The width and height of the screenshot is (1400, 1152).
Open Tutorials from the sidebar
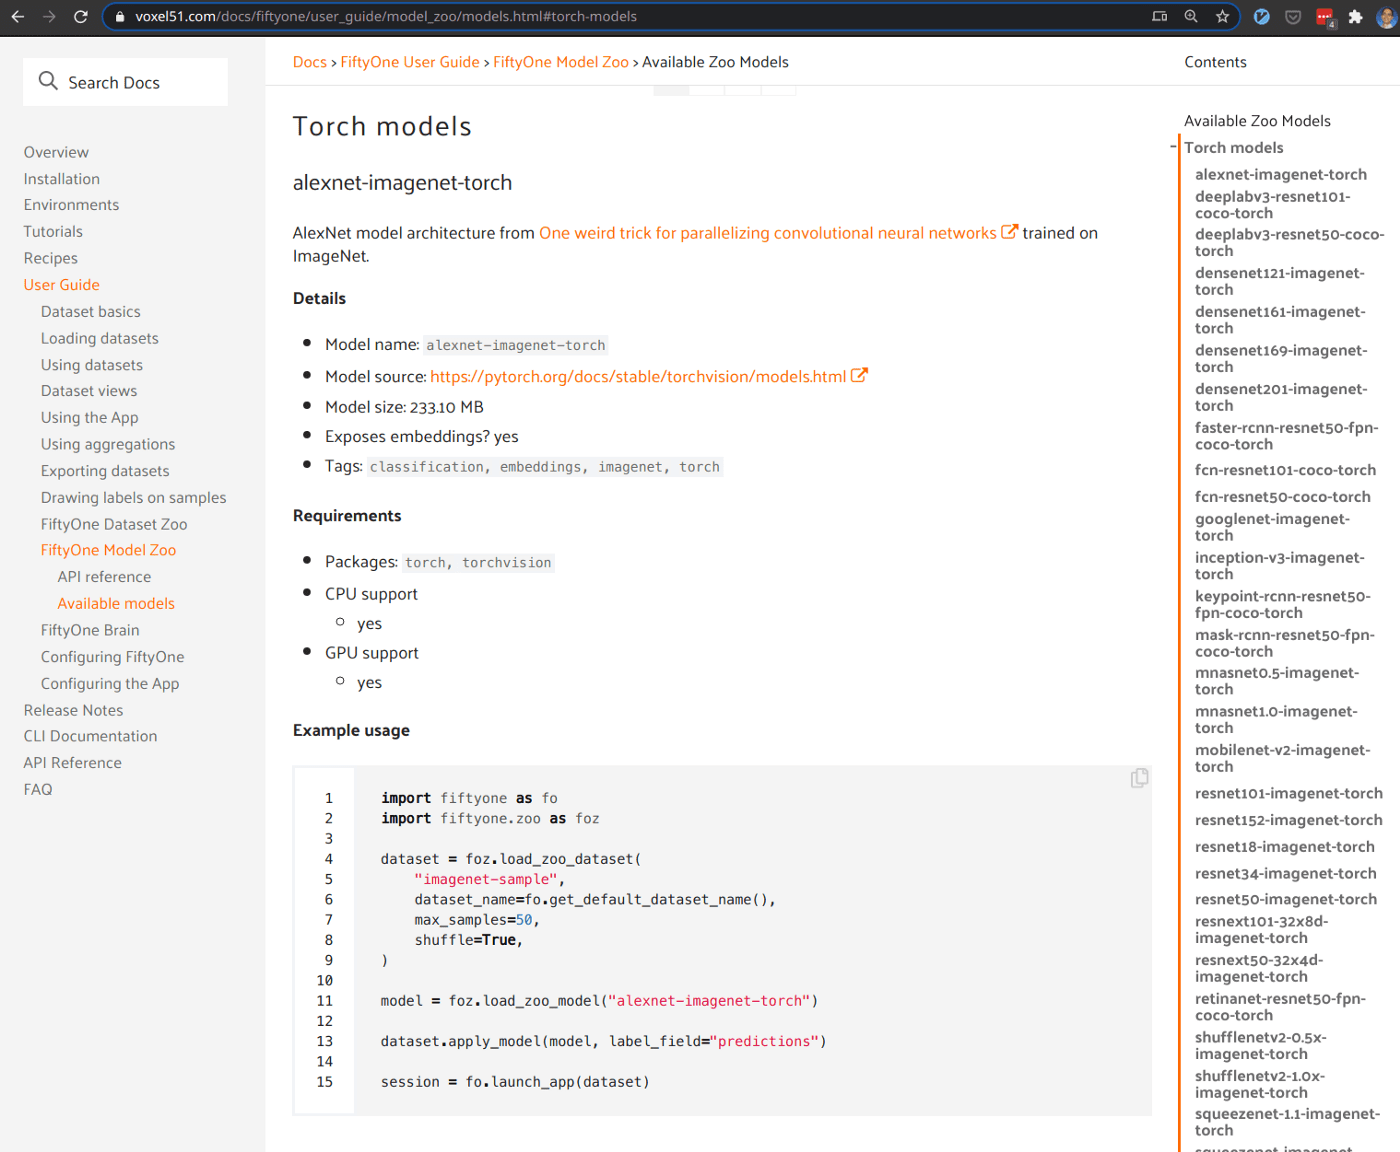[x=53, y=232]
